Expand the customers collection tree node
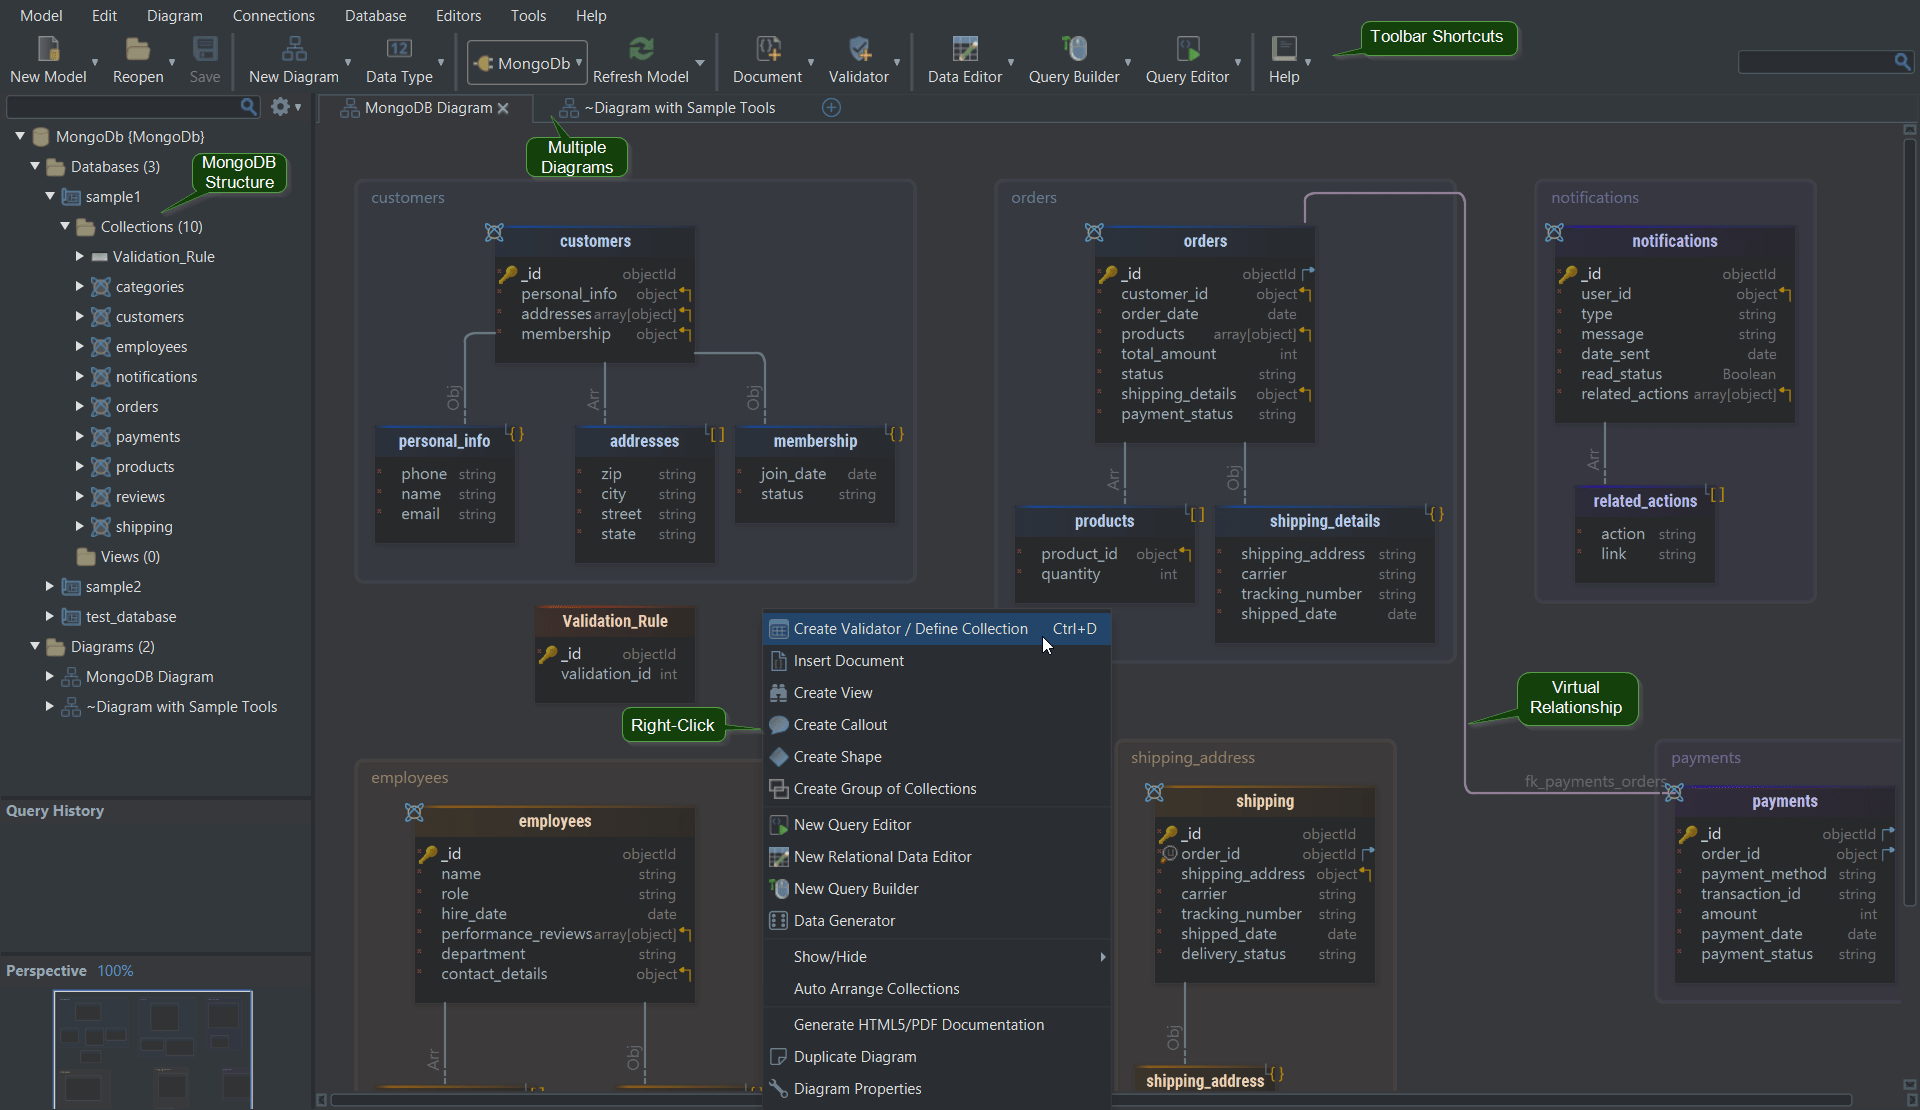The height and width of the screenshot is (1110, 1920). click(x=80, y=317)
